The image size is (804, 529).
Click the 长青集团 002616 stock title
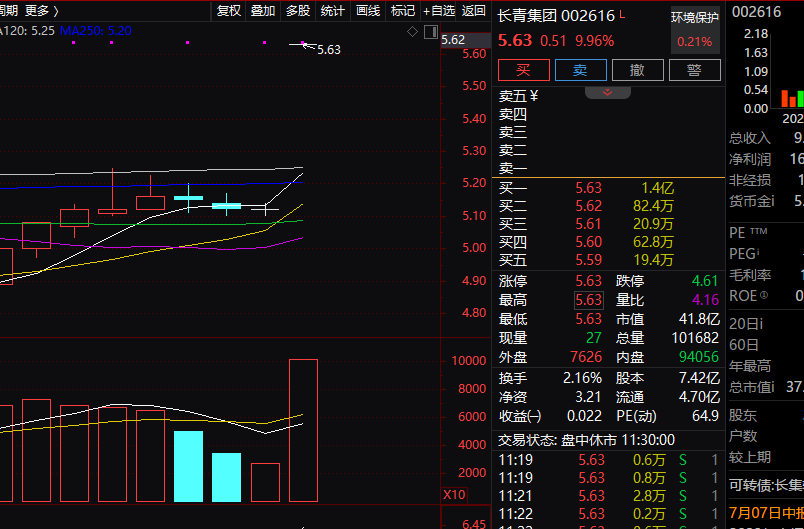556,16
